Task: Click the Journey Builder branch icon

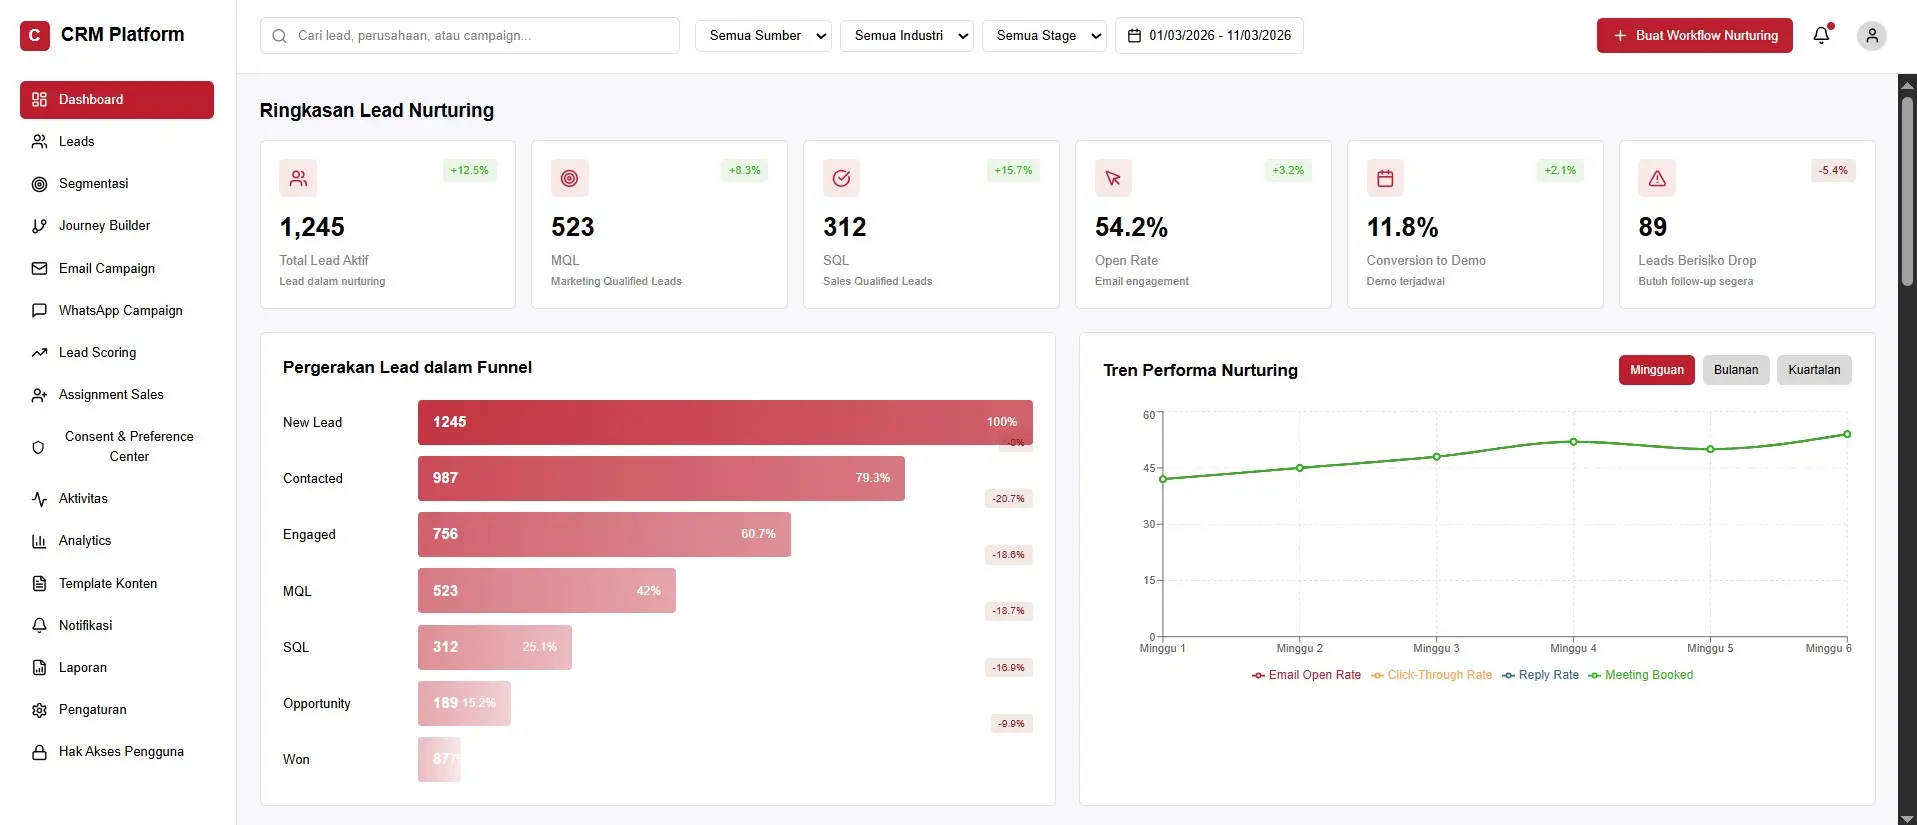Action: [39, 226]
